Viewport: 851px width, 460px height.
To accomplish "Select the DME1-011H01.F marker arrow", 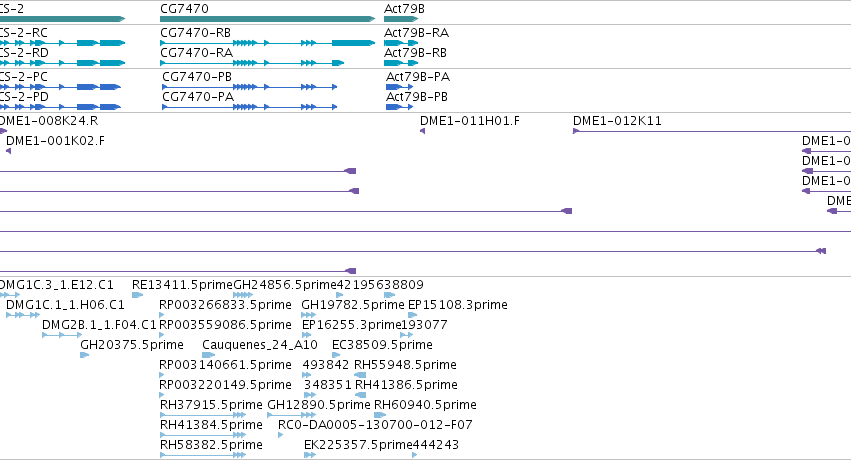I will [422, 131].
